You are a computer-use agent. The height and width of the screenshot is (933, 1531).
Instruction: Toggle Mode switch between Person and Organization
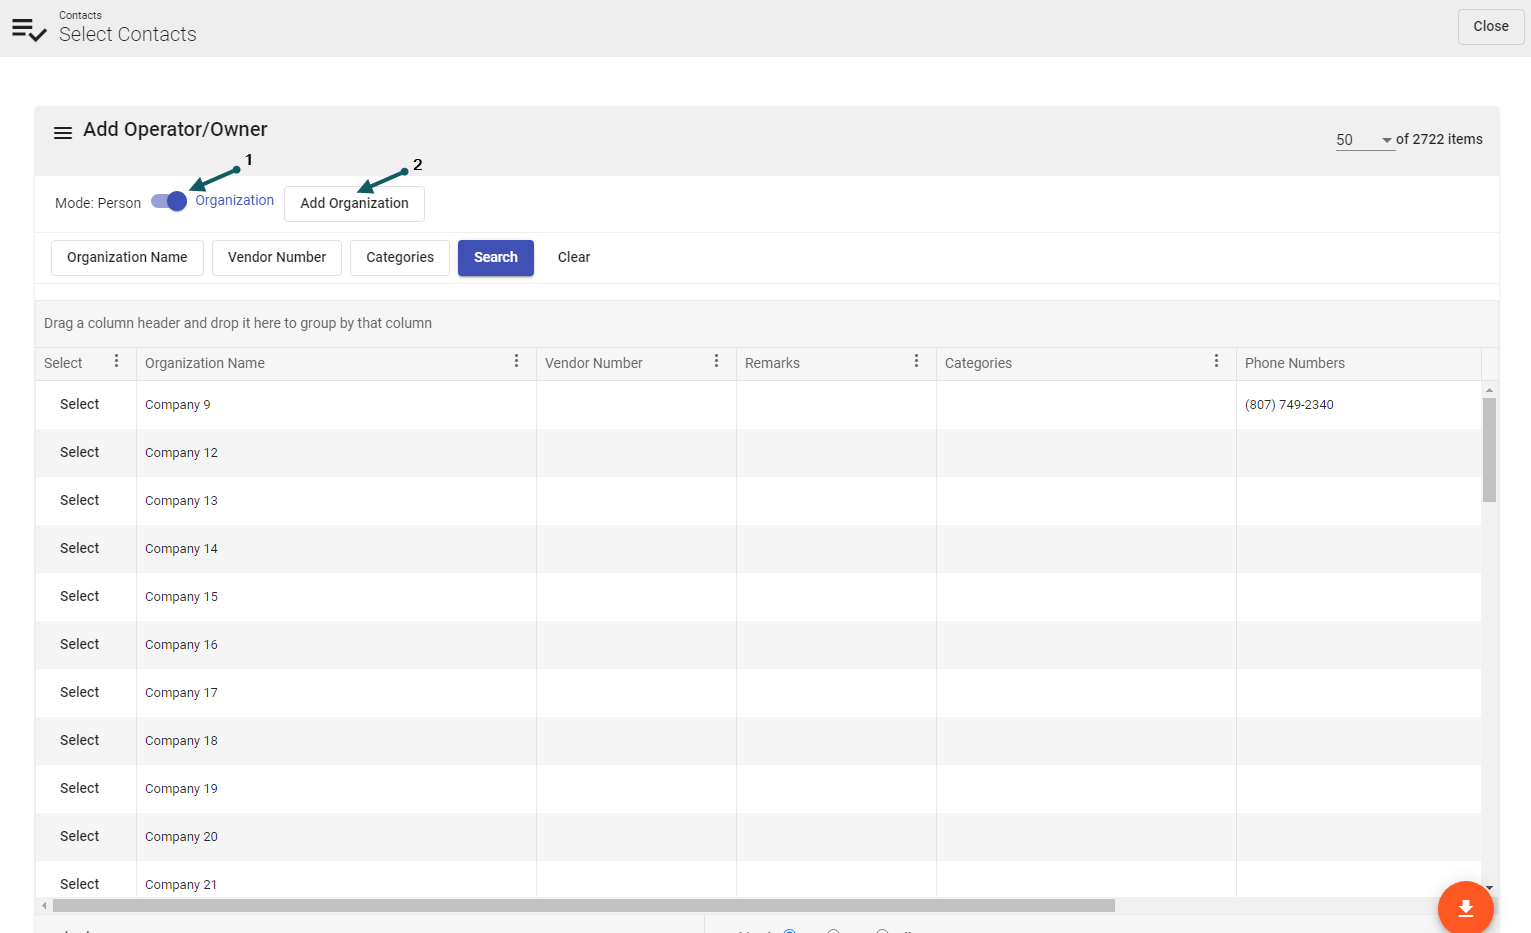tap(169, 201)
